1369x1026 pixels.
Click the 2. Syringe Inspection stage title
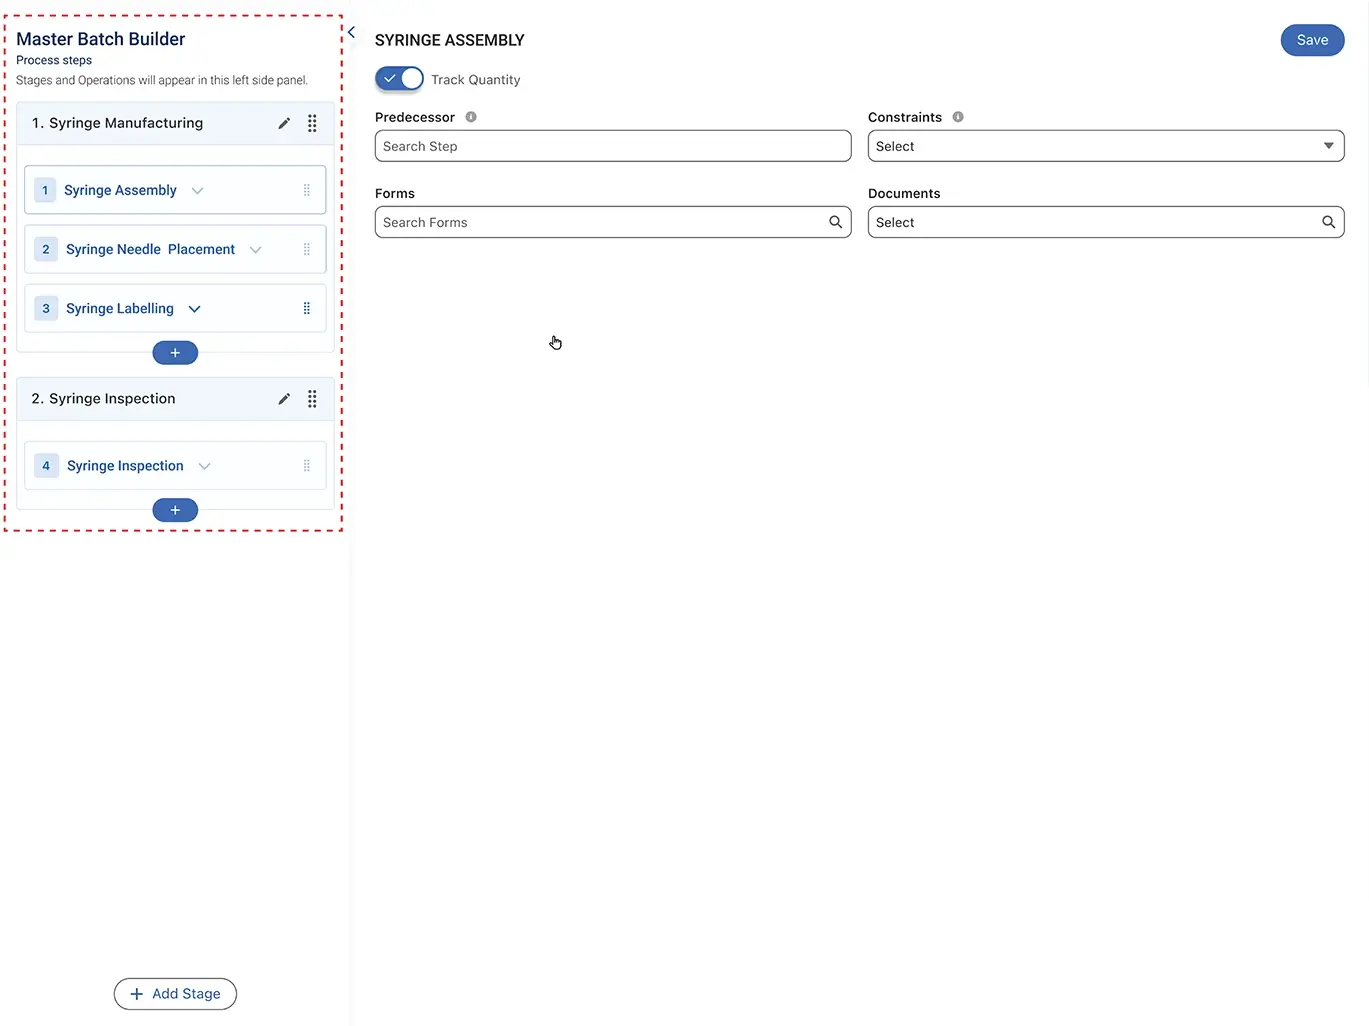pos(103,399)
